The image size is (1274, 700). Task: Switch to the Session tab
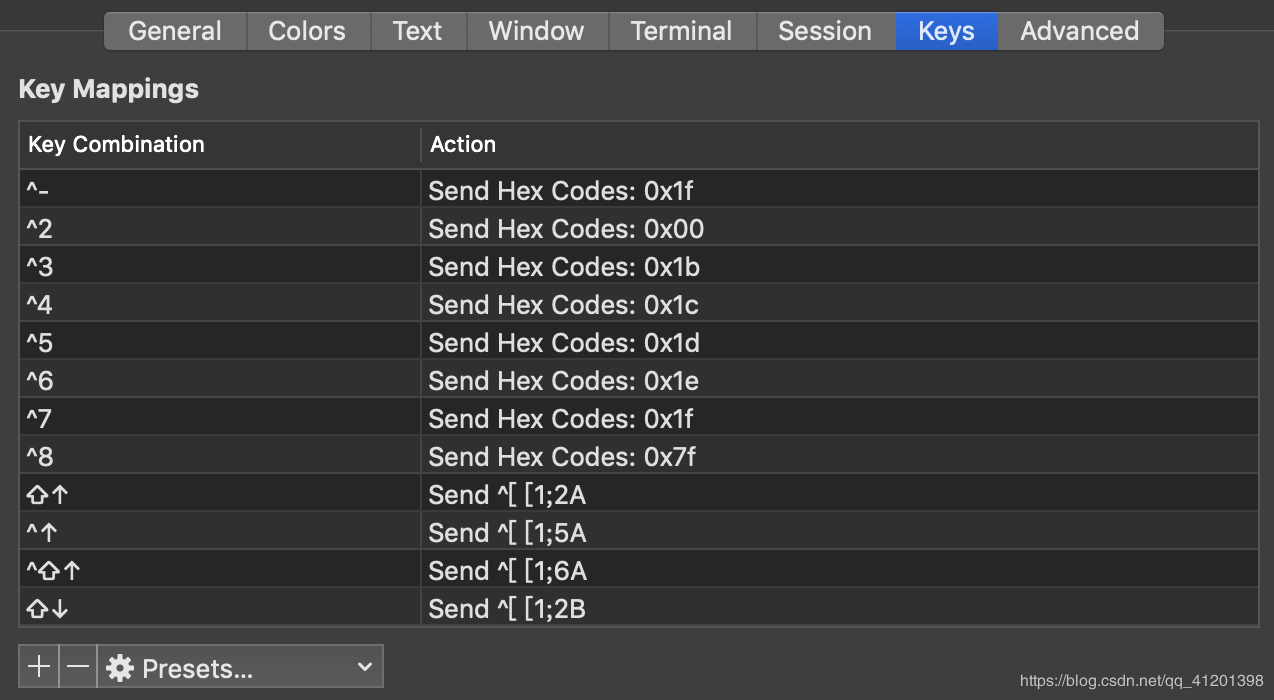[x=825, y=31]
